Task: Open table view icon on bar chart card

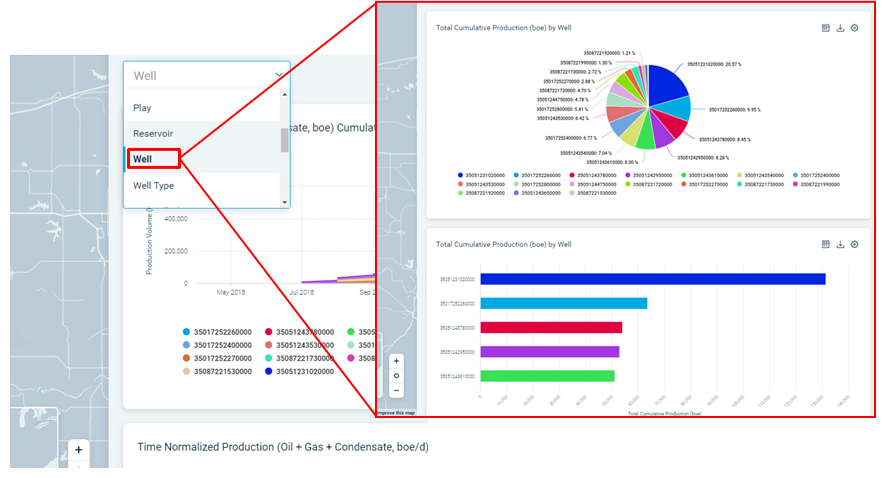Action: 826,244
